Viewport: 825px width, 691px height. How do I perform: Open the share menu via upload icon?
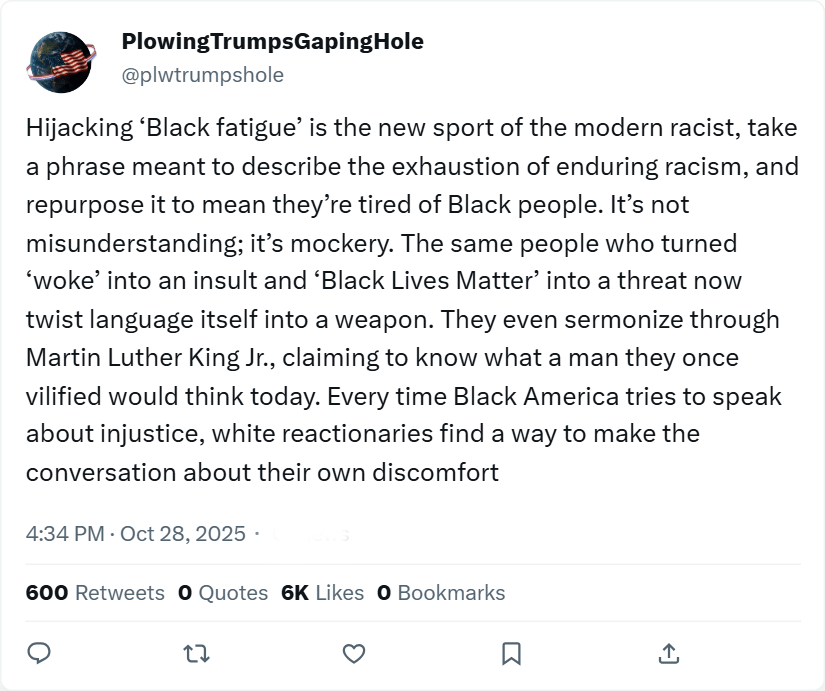(x=669, y=653)
